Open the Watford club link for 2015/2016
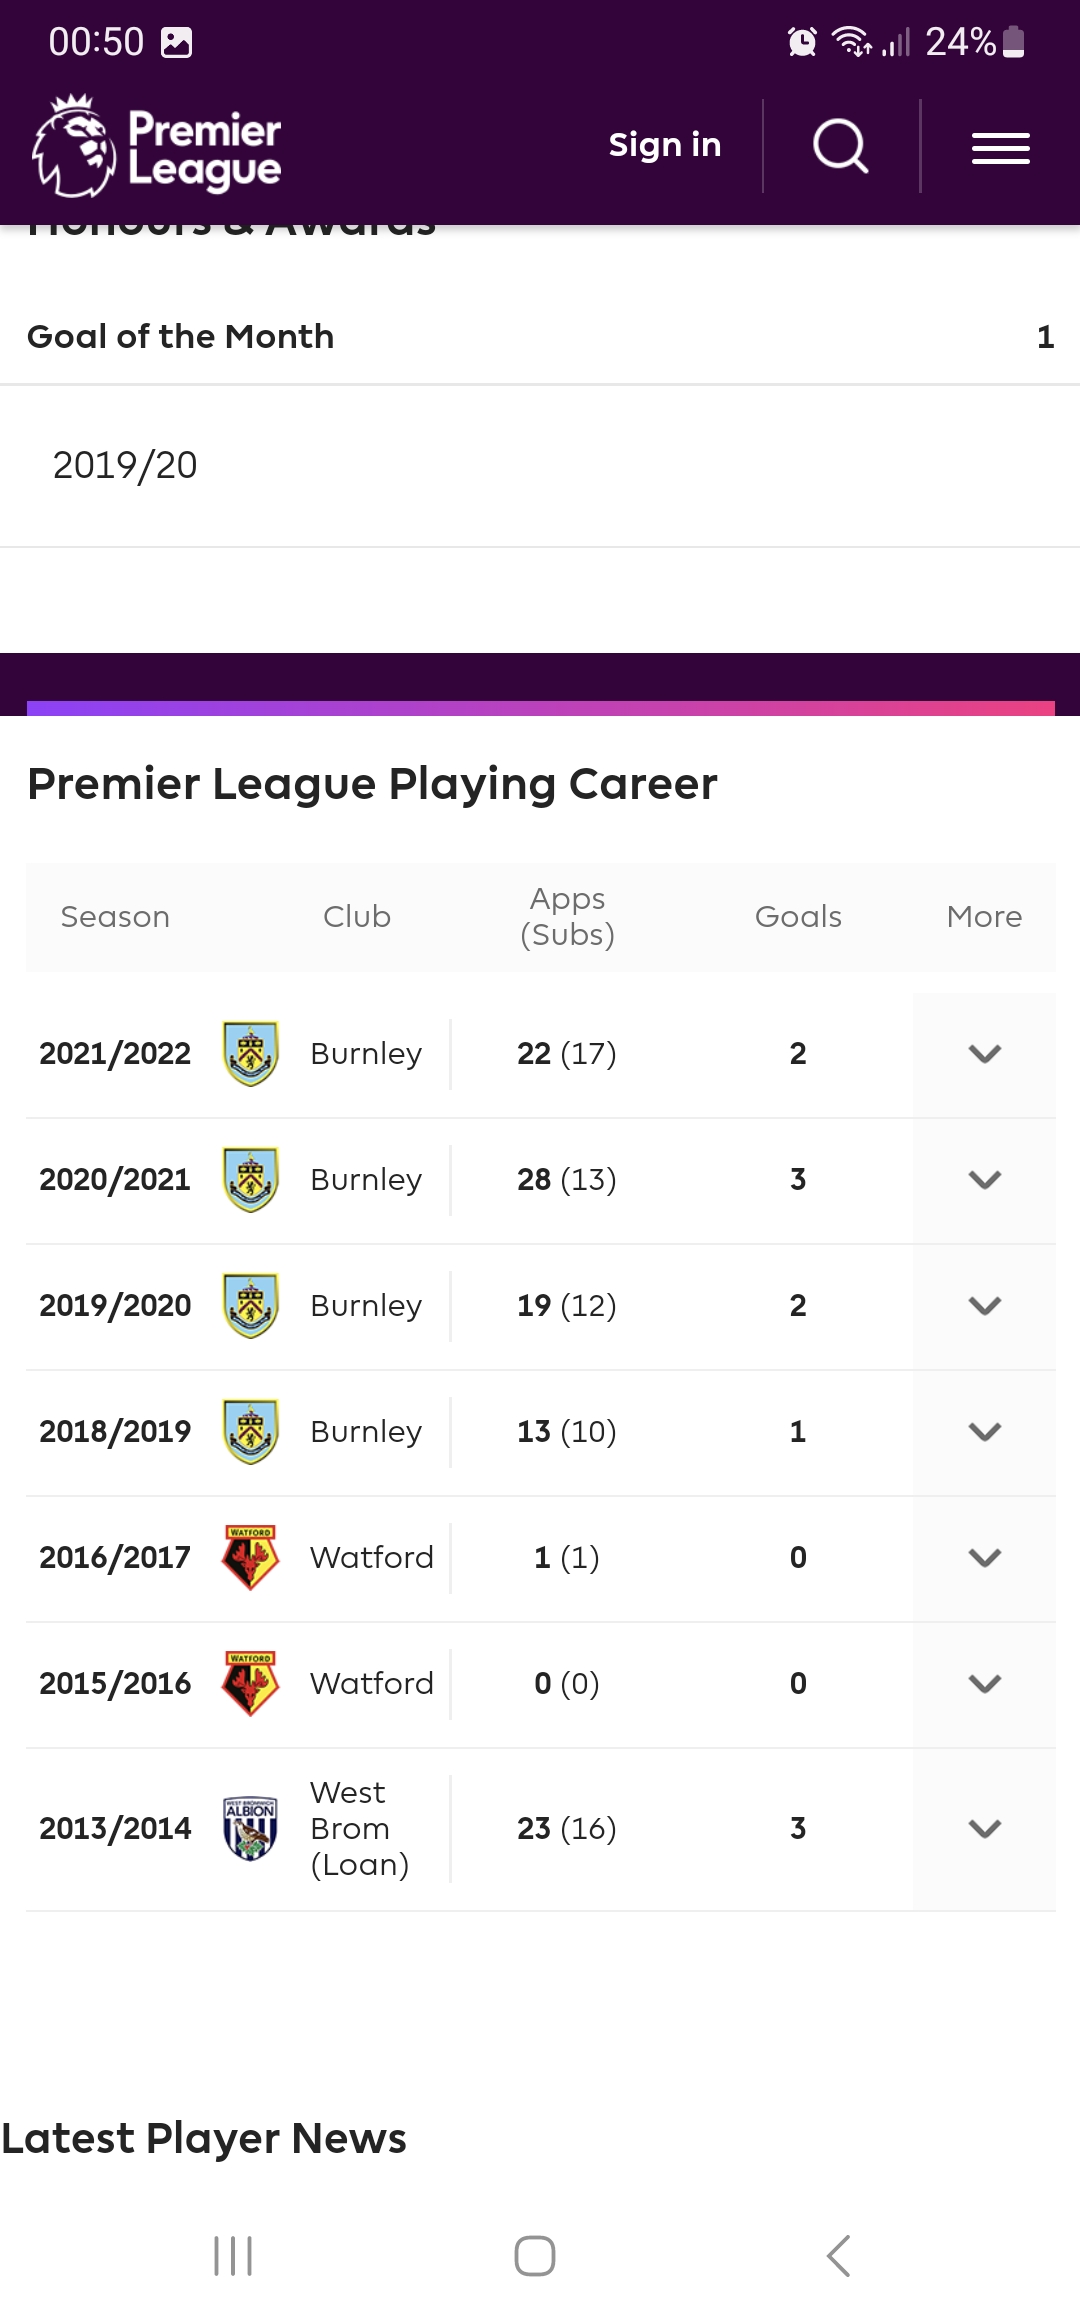1080x2316 pixels. pyautogui.click(x=371, y=1684)
